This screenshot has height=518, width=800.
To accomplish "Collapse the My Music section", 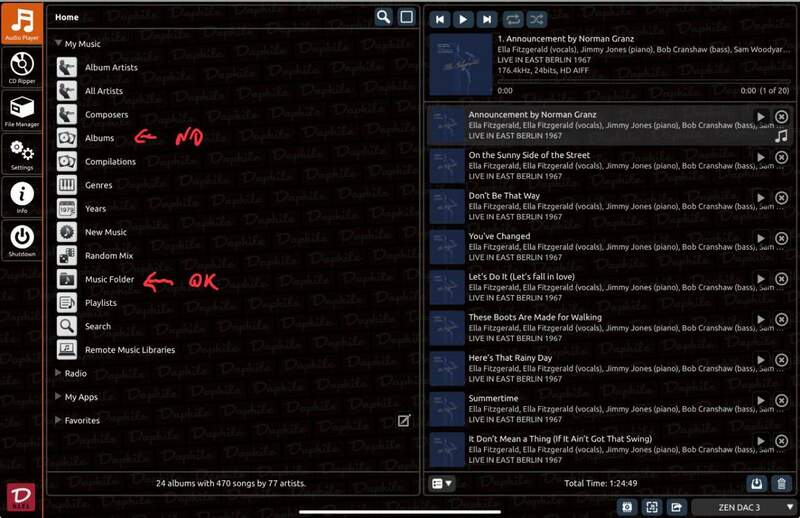I will click(59, 44).
